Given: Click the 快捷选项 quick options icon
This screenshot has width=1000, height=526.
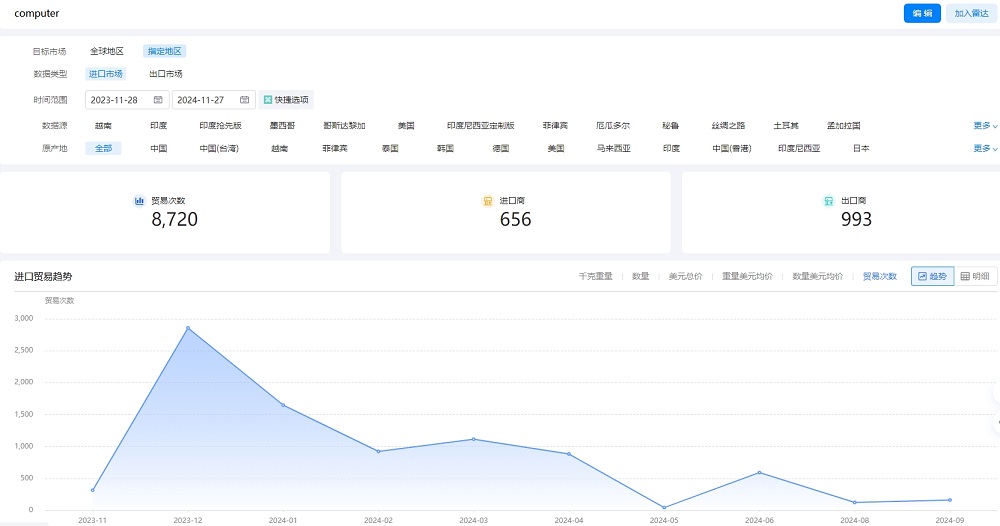Looking at the screenshot, I should [x=268, y=100].
